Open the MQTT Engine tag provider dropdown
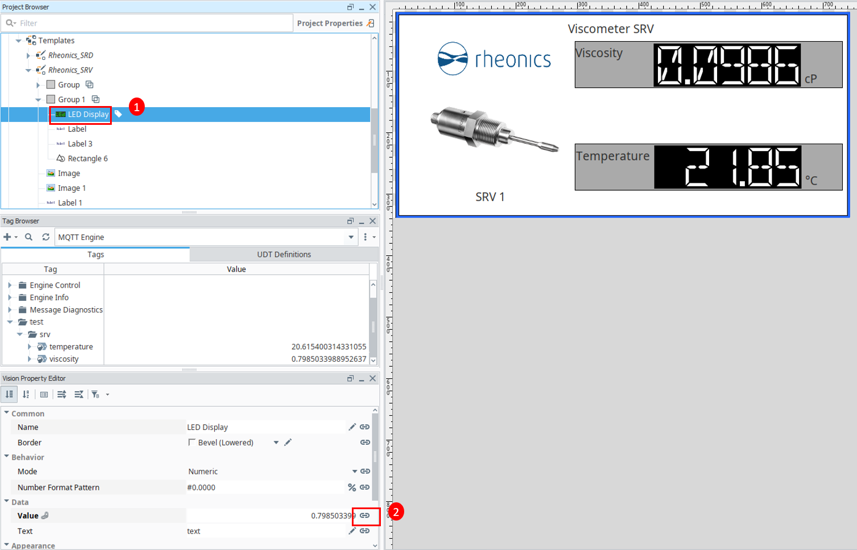Image resolution: width=857 pixels, height=550 pixels. [351, 237]
